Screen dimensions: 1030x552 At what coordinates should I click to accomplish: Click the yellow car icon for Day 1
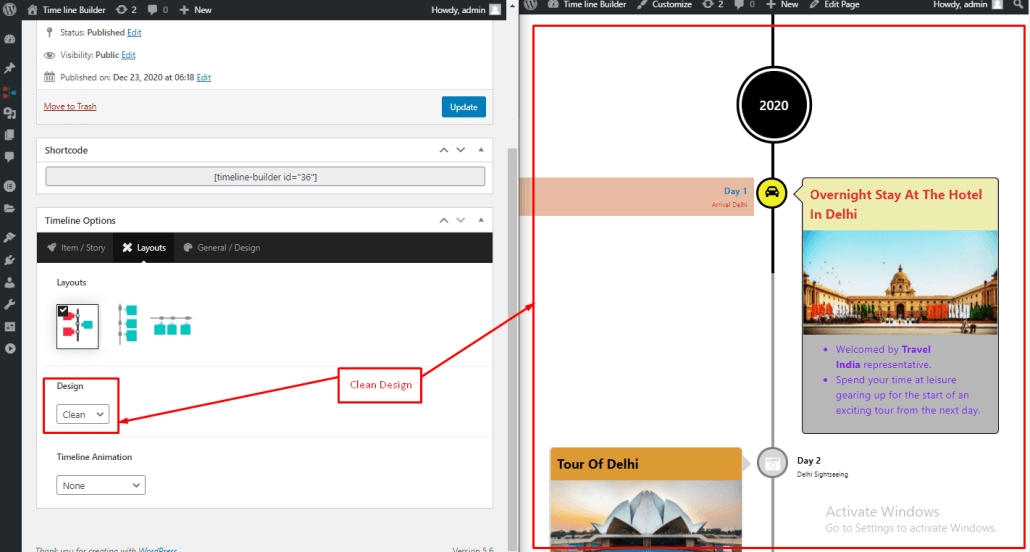[x=772, y=192]
